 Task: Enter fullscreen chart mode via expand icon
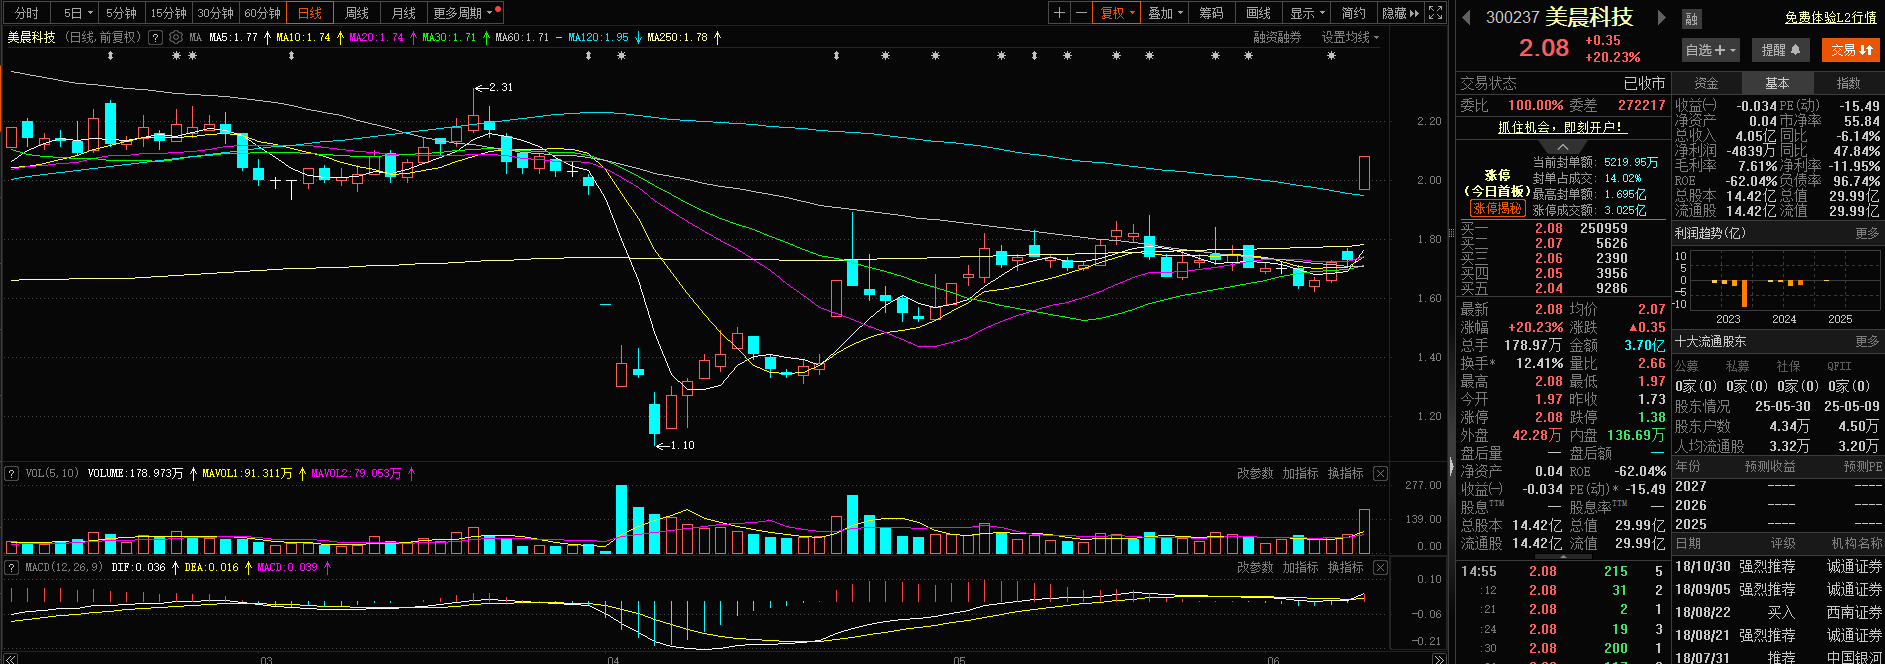pyautogui.click(x=1435, y=13)
